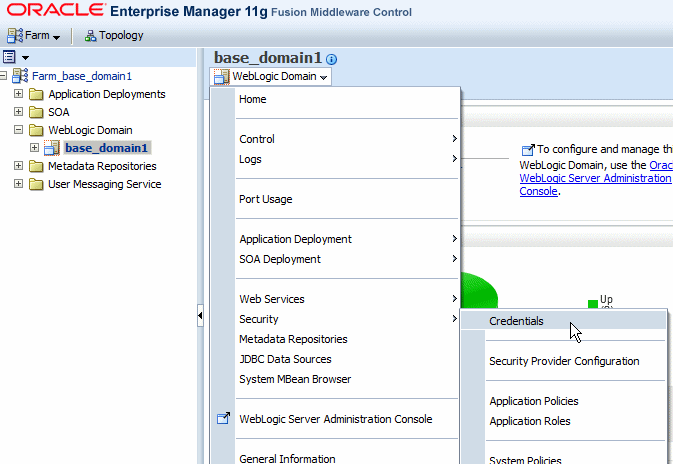This screenshot has width=673, height=464.
Task: Select base_domain1 in the navigation tree
Action: coord(106,148)
